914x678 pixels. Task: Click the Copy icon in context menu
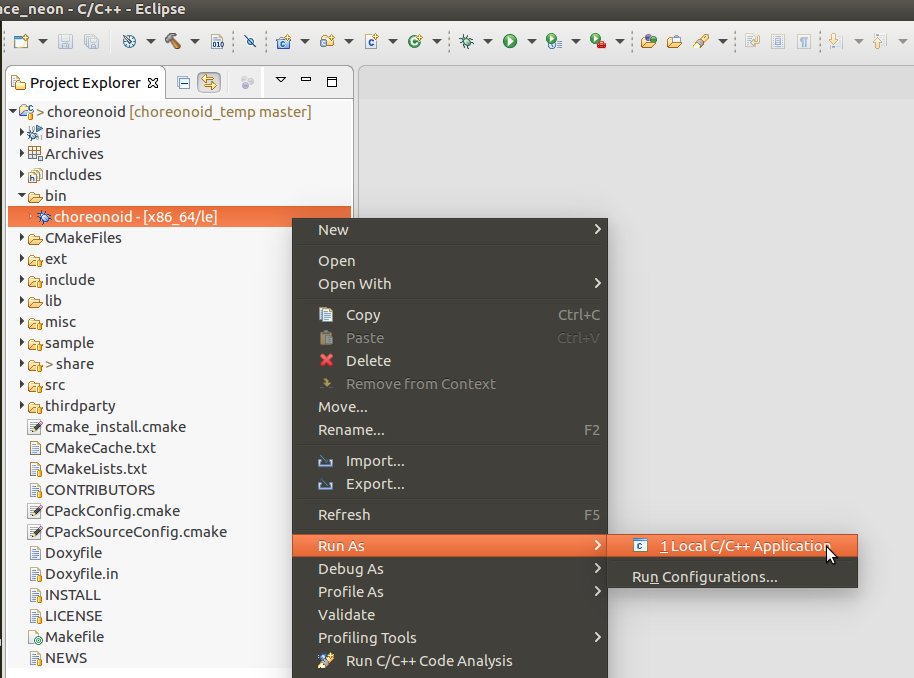326,315
